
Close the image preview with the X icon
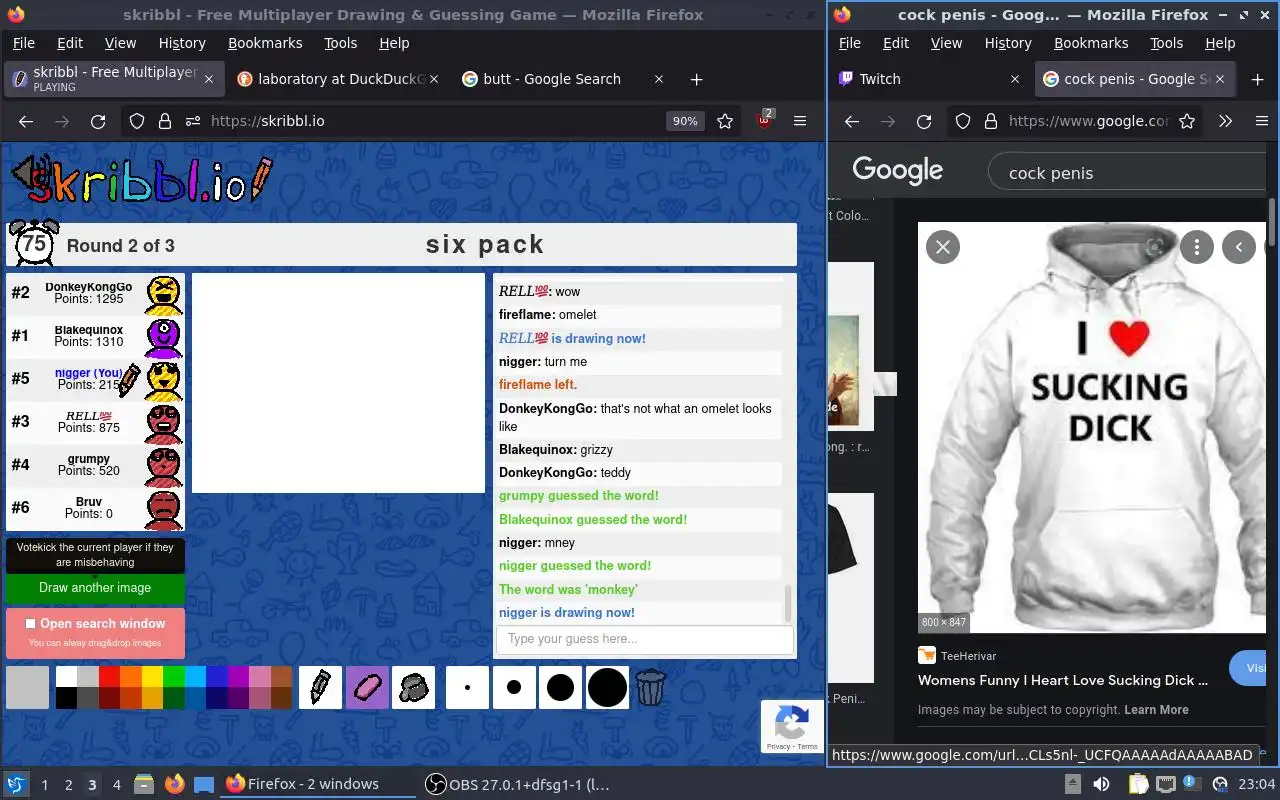[x=942, y=247]
